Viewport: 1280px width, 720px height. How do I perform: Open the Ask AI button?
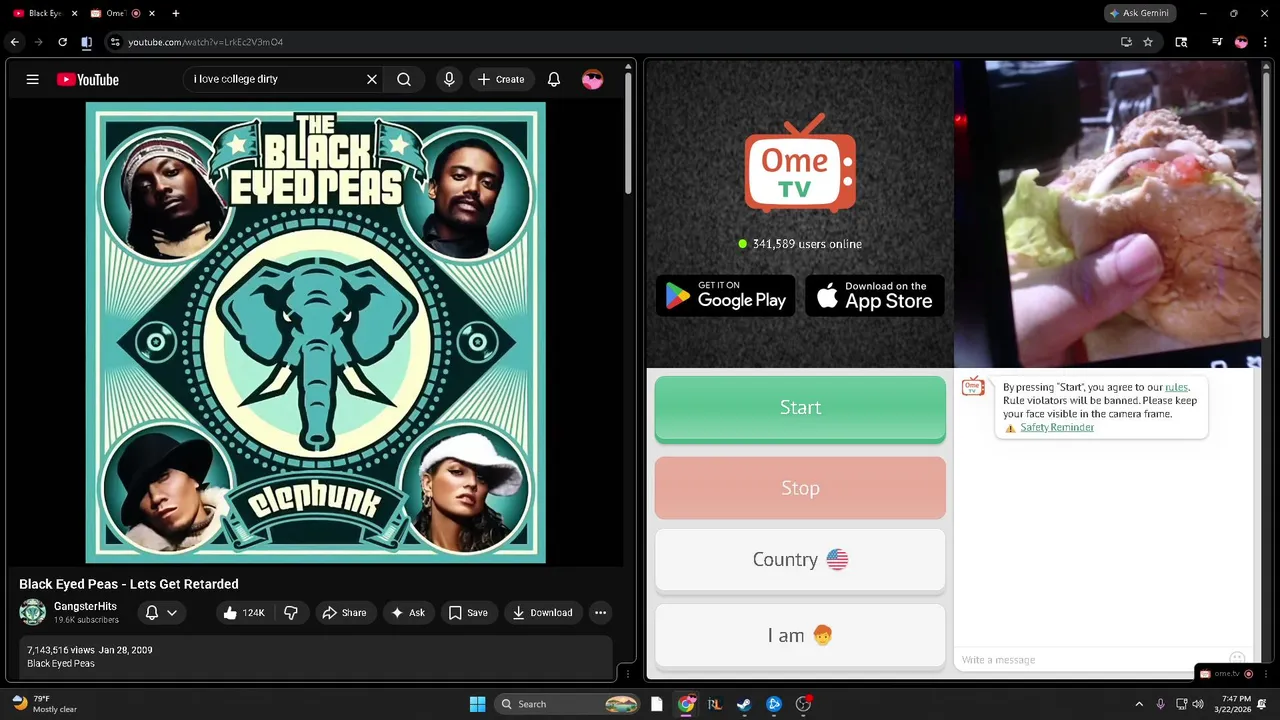(x=408, y=612)
